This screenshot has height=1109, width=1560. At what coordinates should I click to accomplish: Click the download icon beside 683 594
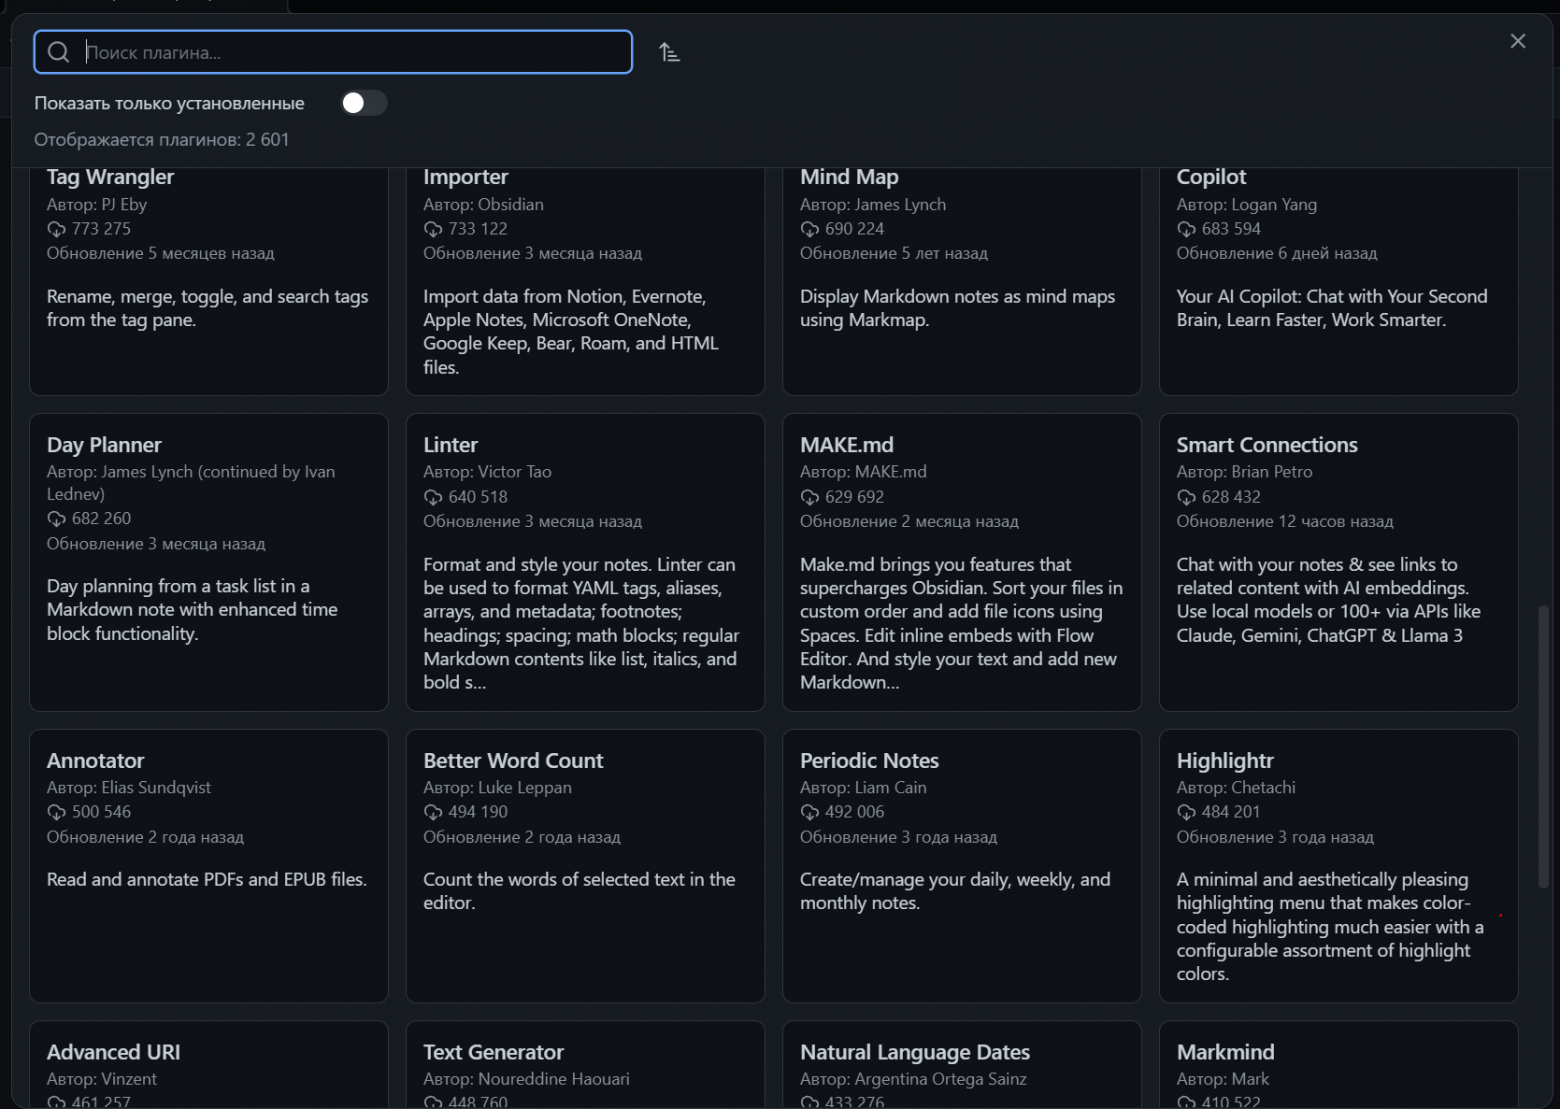point(1186,229)
